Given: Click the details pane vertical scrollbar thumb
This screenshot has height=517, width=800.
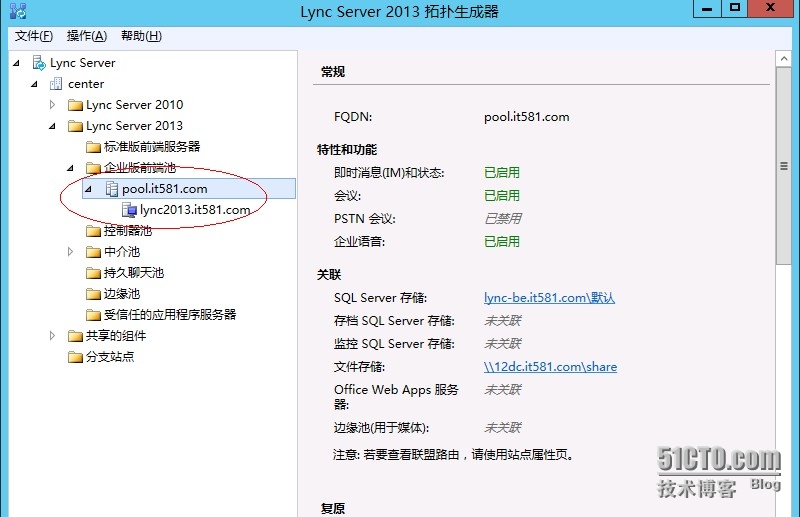Looking at the screenshot, I should [784, 166].
